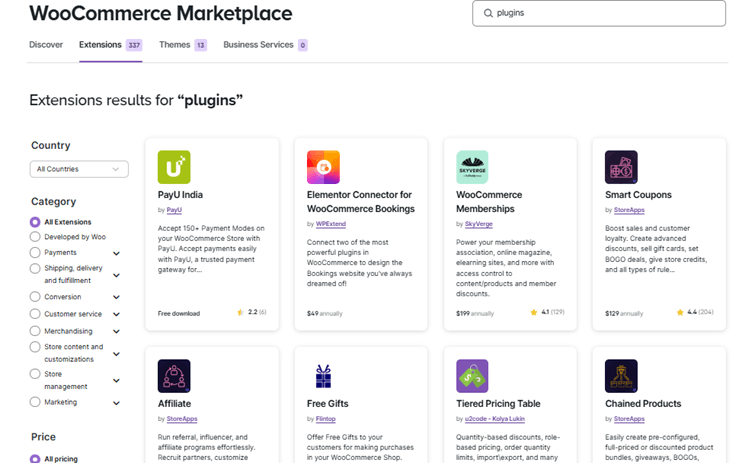Open the PayU vendor link
This screenshot has width=755, height=463.
[x=174, y=210]
